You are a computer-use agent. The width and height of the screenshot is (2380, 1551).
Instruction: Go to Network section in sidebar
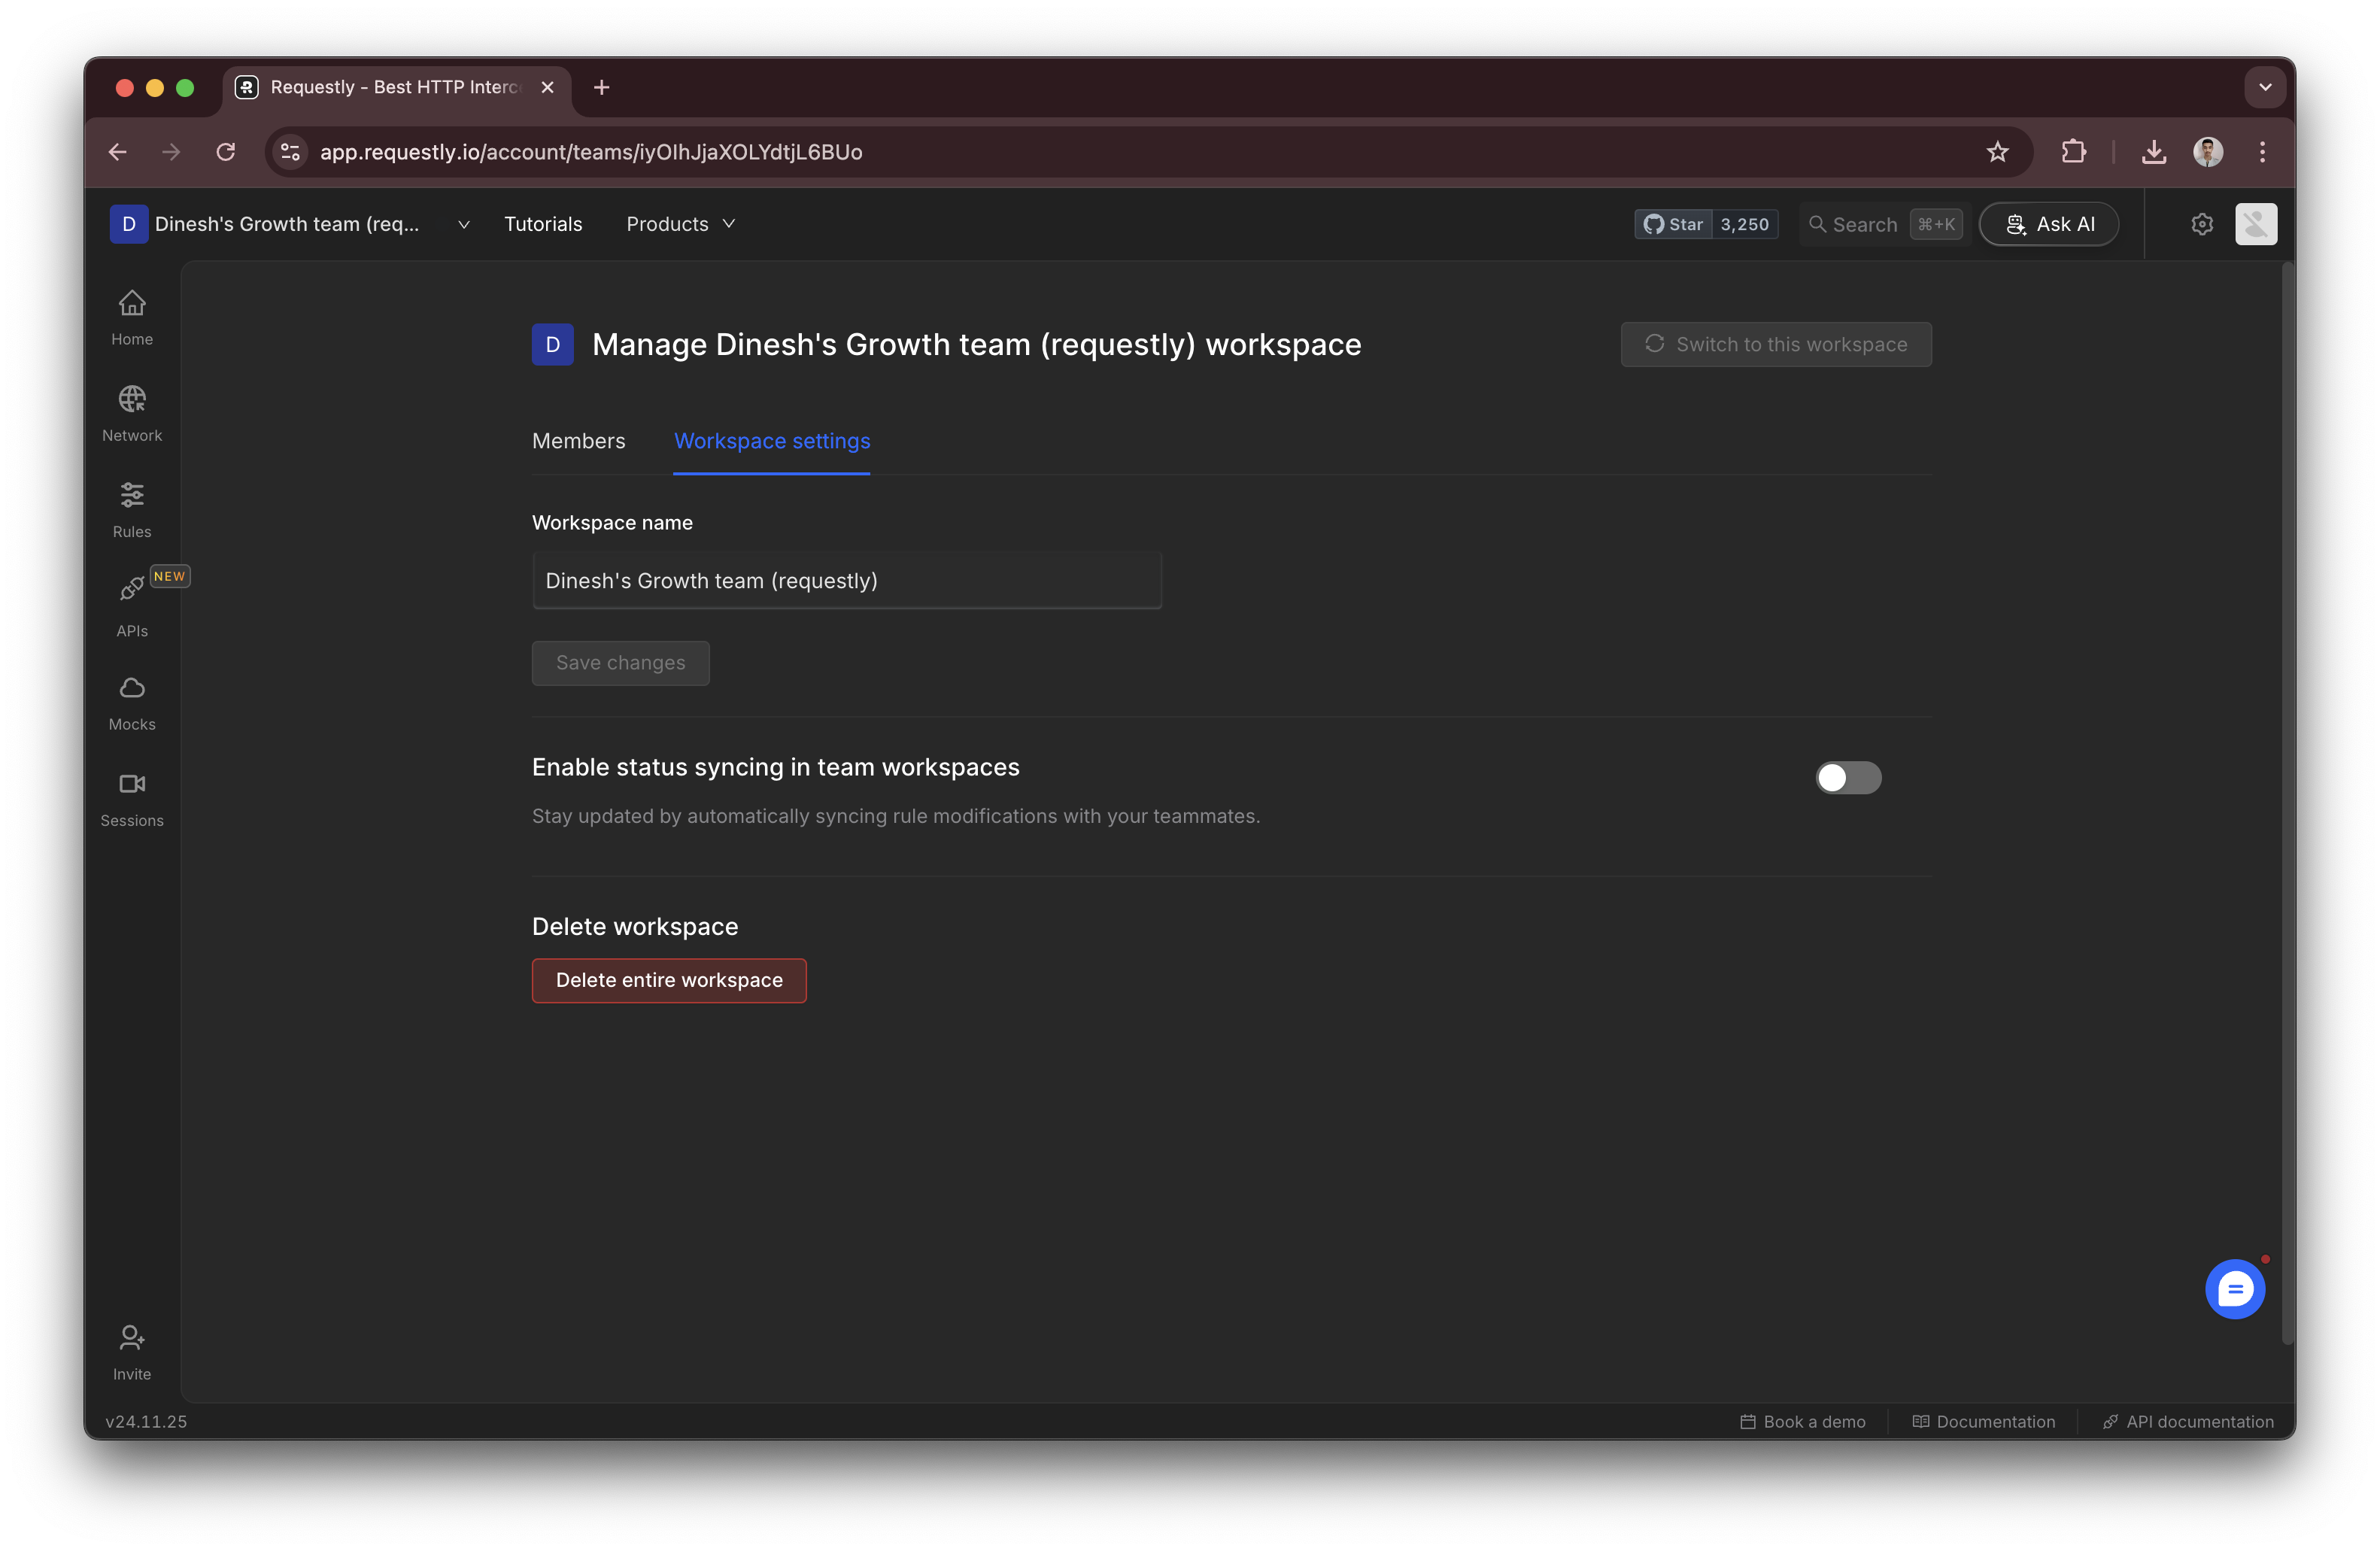coord(132,412)
